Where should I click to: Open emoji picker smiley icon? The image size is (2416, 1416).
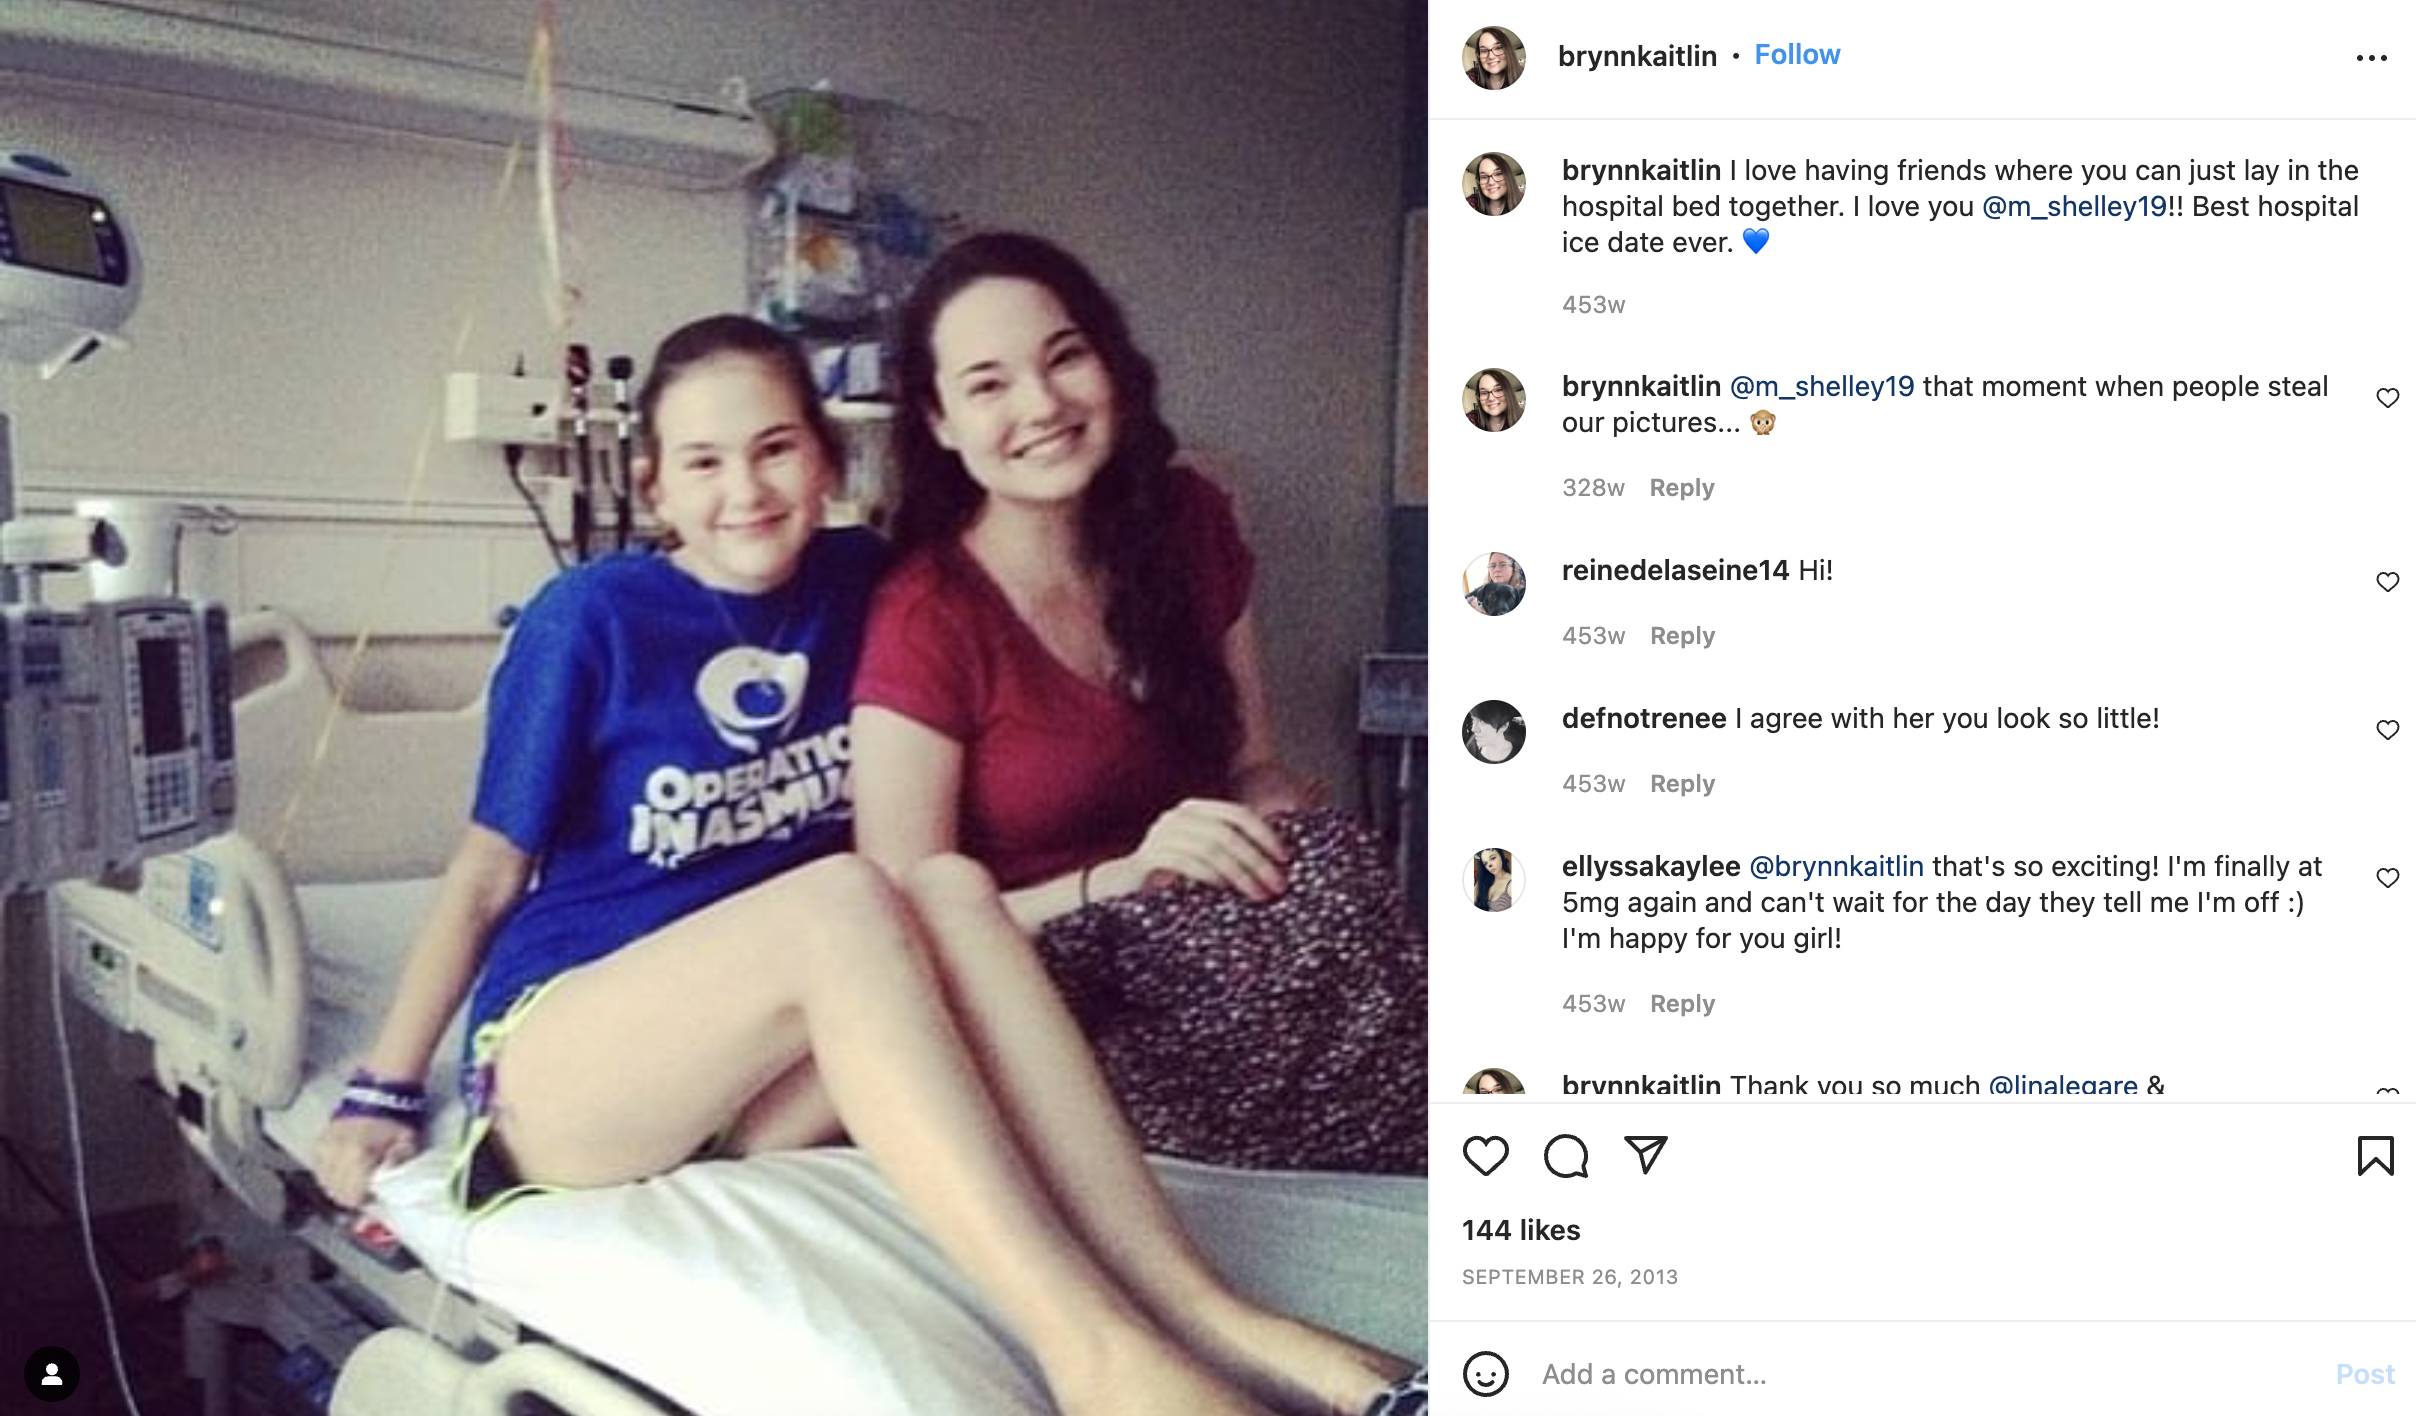1485,1373
